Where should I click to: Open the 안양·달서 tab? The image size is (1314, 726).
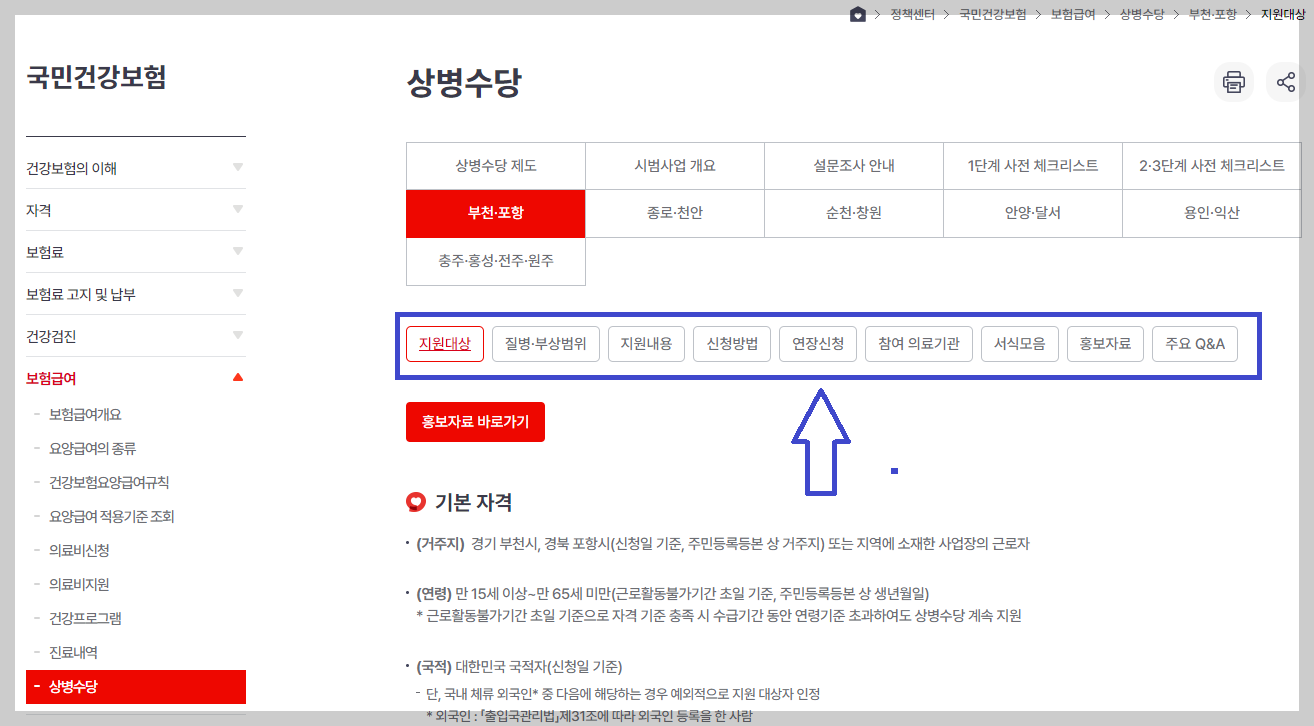pyautogui.click(x=1032, y=213)
